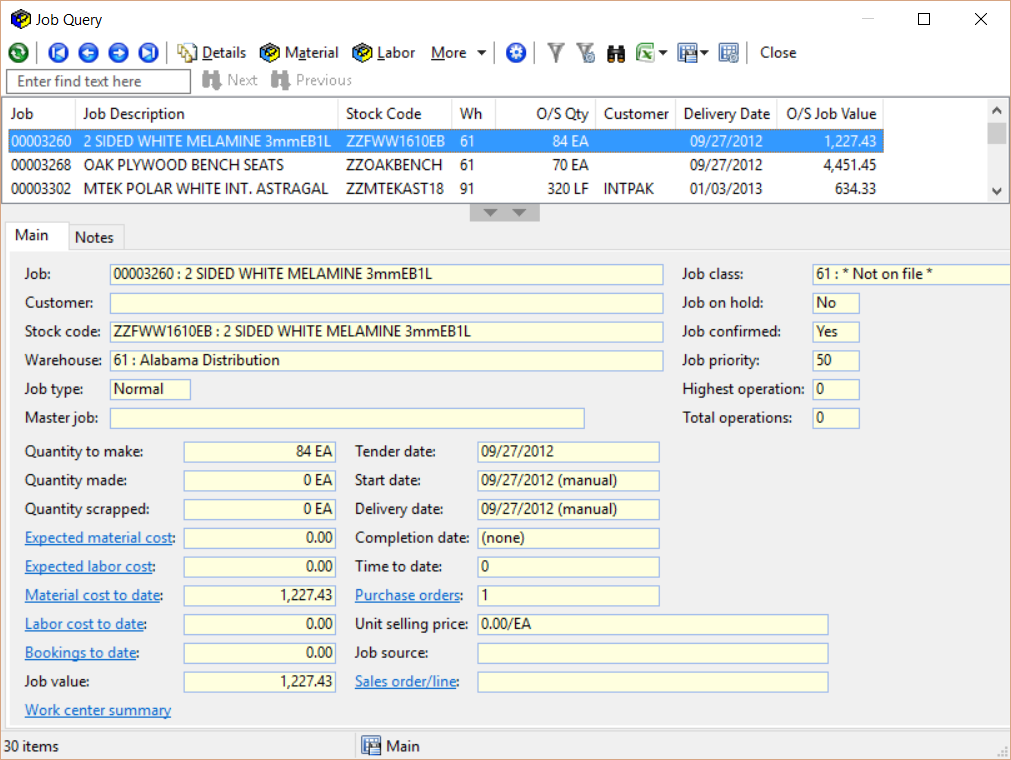Sort by Job Description column header
1011x760 pixels.
tap(206, 114)
